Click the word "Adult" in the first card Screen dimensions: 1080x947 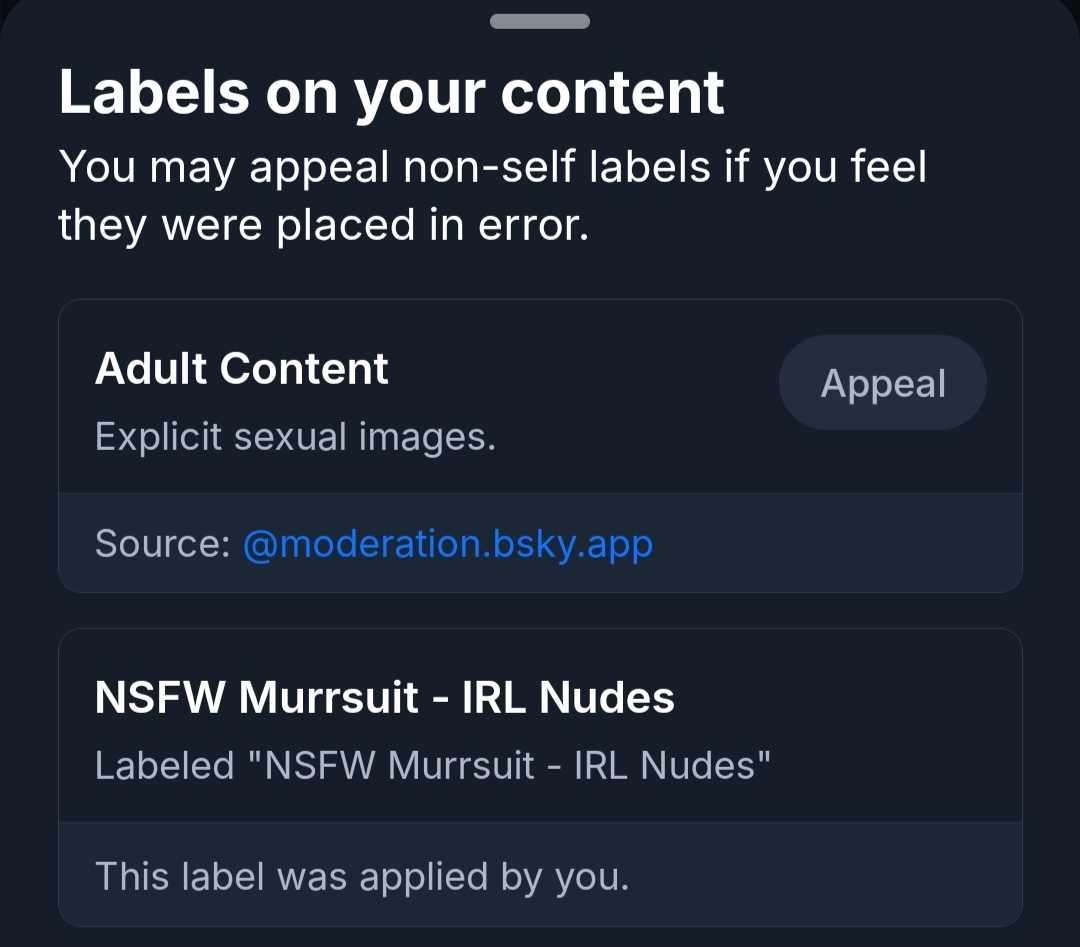pos(150,369)
